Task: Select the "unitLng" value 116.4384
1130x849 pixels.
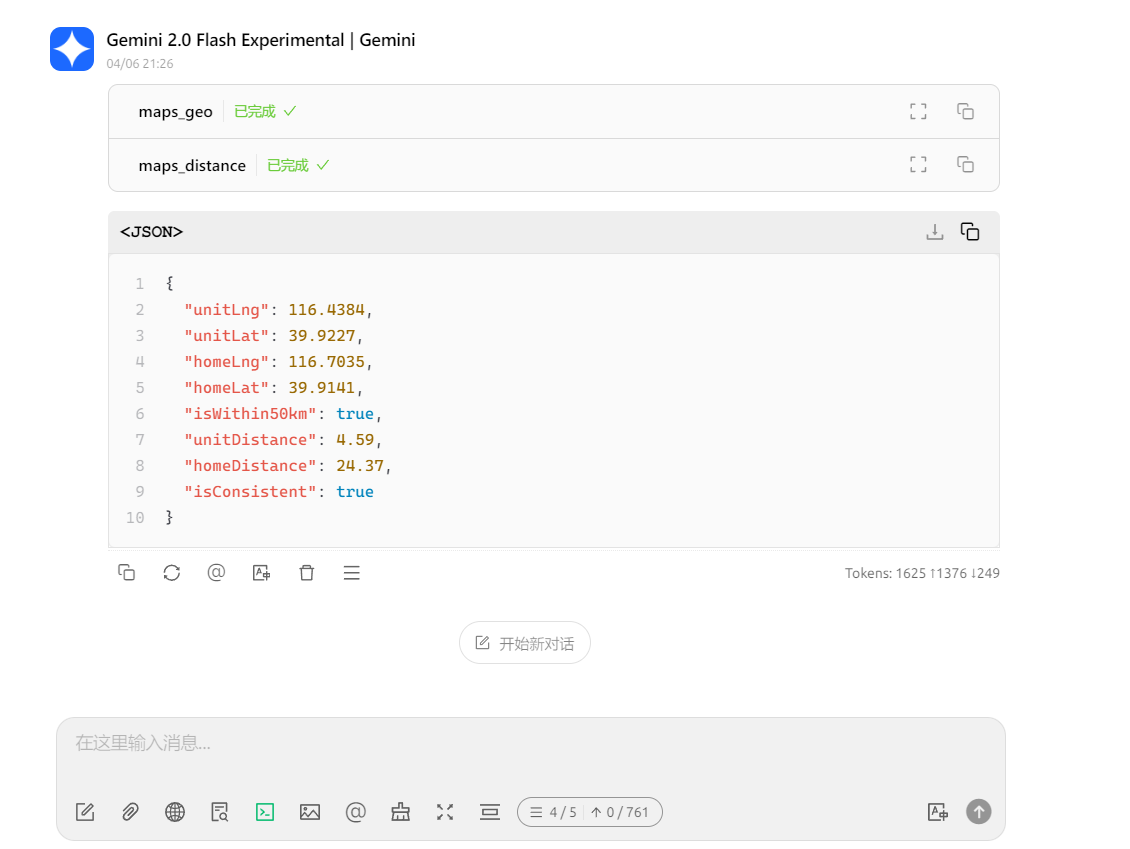Action: [326, 310]
